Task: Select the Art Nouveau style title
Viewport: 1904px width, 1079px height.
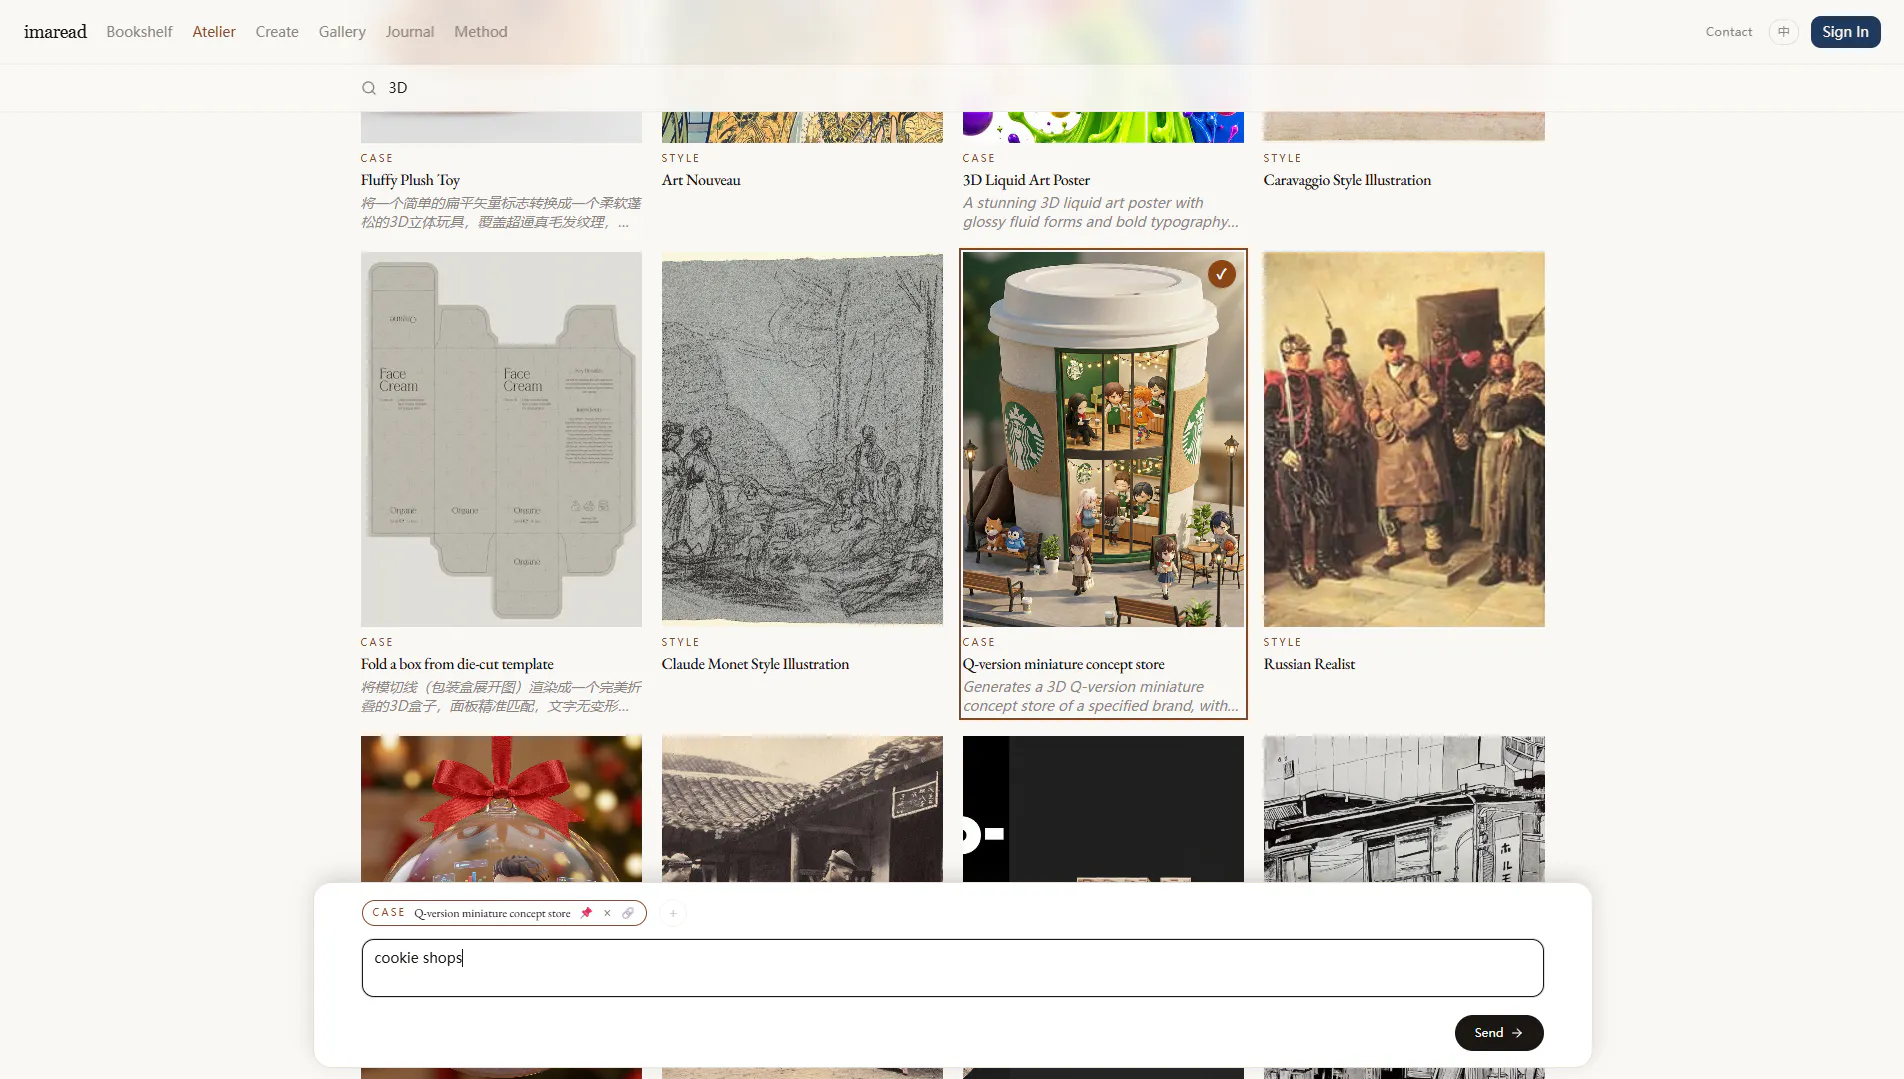Action: (701, 180)
